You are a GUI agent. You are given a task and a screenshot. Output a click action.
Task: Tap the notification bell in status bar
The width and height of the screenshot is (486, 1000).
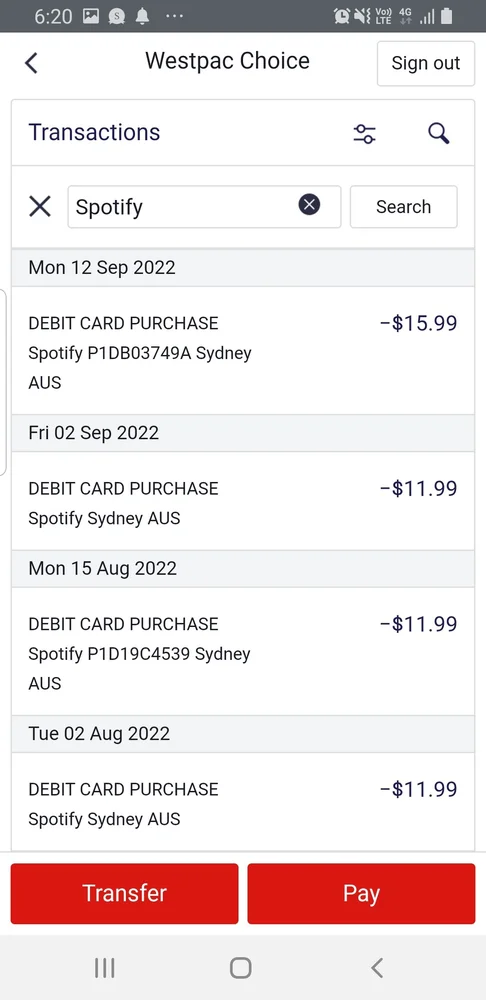pyautogui.click(x=142, y=16)
